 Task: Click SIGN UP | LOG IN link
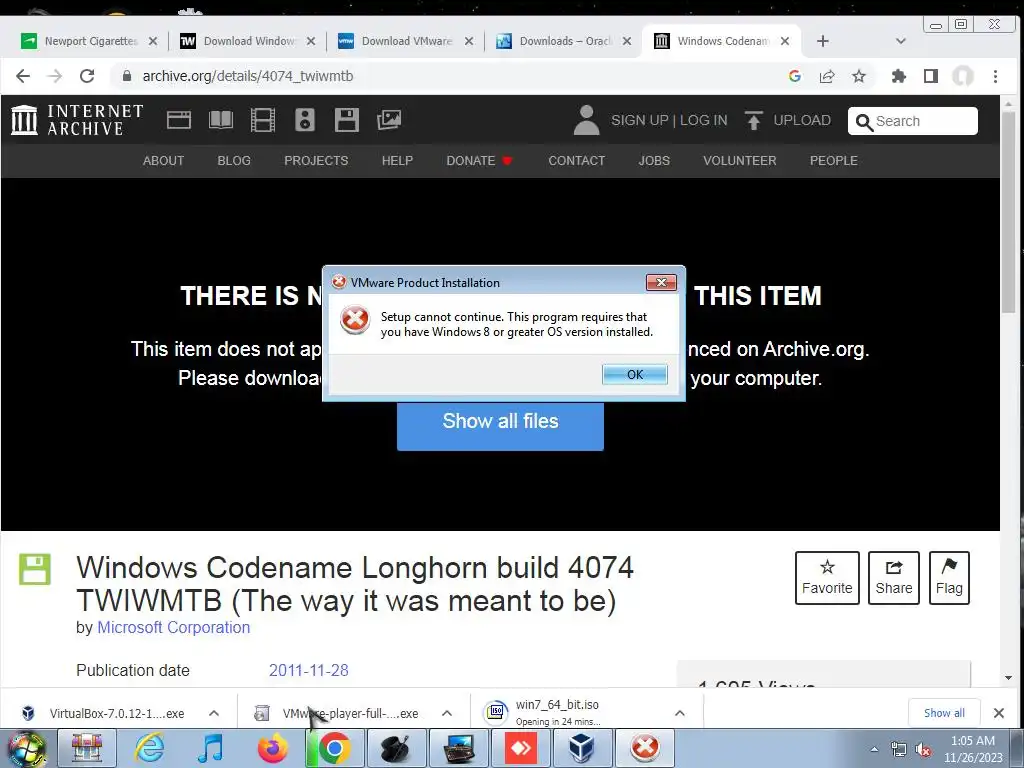(669, 120)
